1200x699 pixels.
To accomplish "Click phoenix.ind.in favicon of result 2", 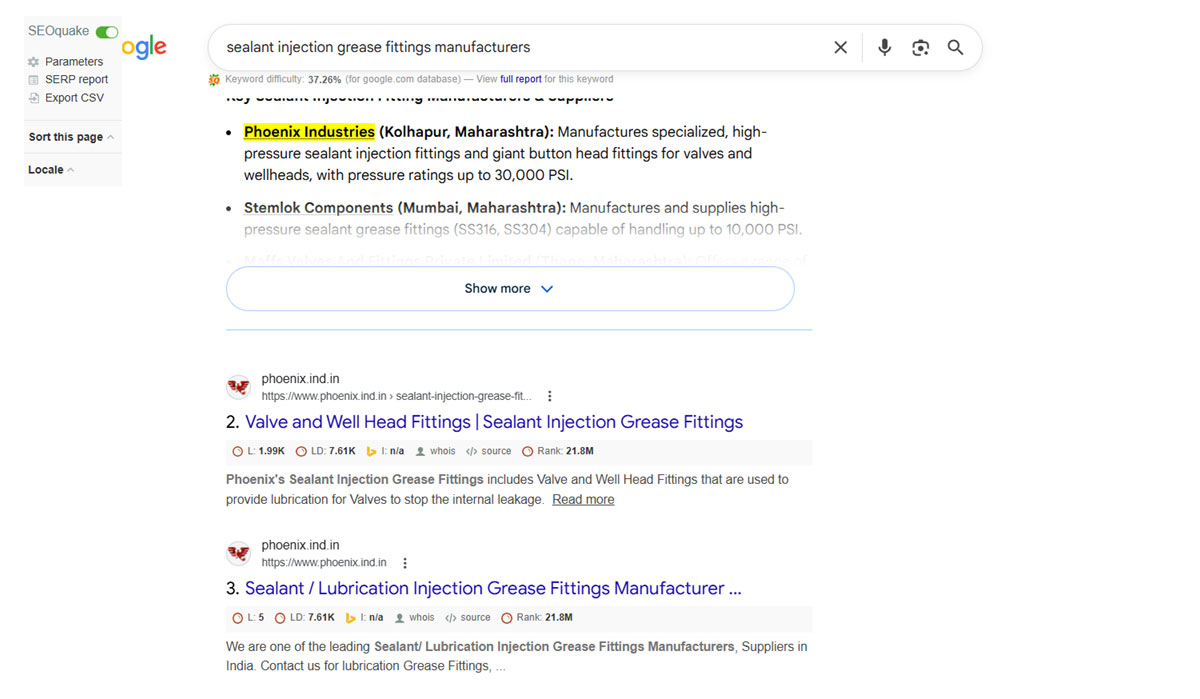I will point(238,387).
